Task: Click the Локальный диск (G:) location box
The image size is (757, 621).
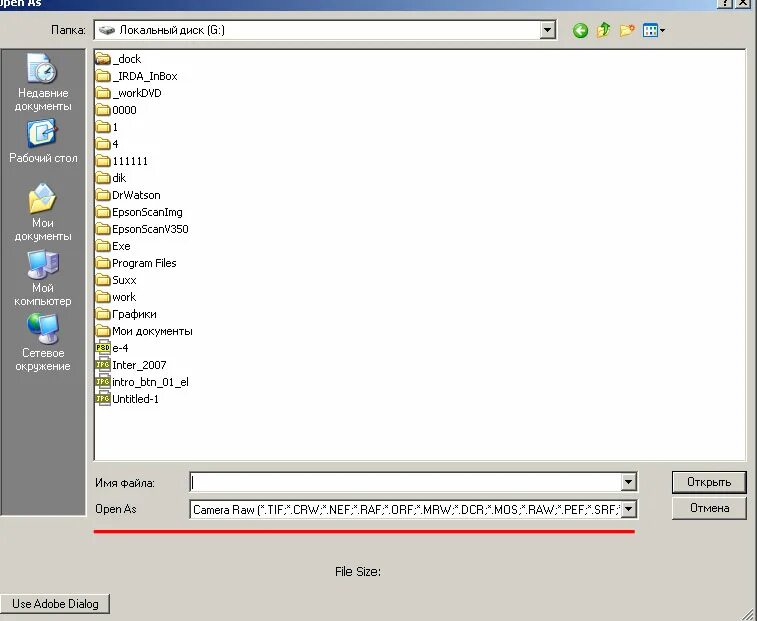Action: [x=324, y=30]
